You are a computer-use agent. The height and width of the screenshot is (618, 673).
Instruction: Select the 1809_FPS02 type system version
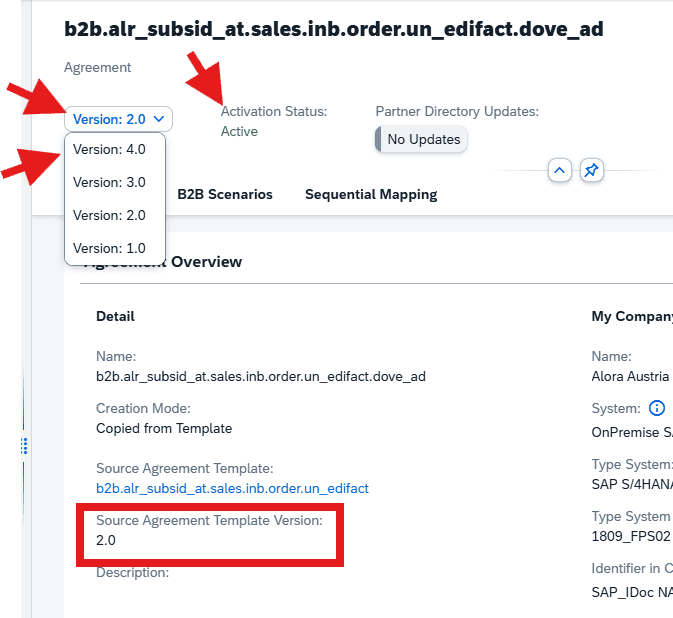pyautogui.click(x=631, y=536)
